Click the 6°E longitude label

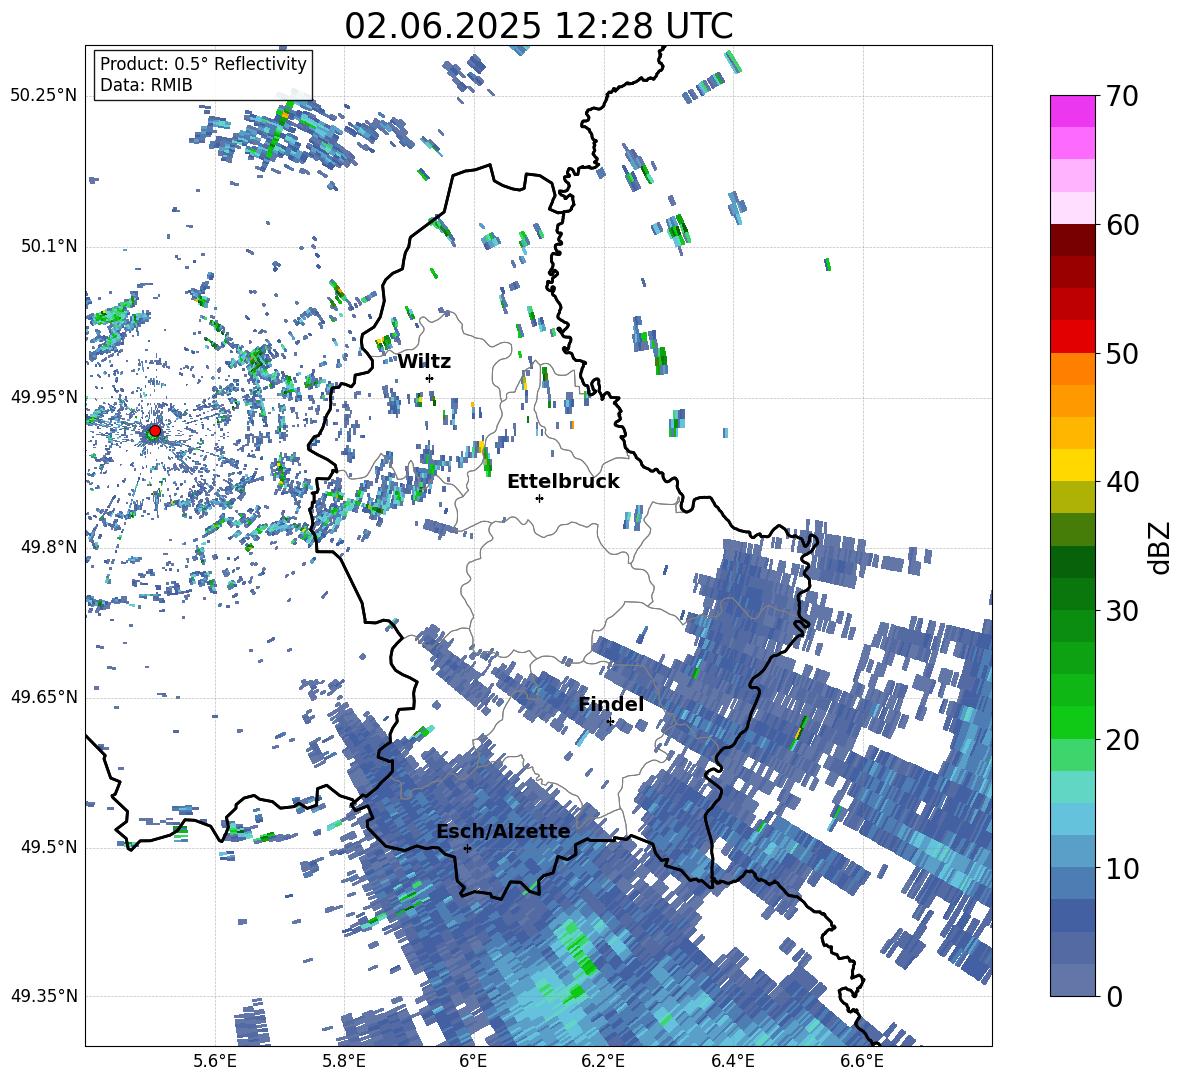tap(473, 1061)
